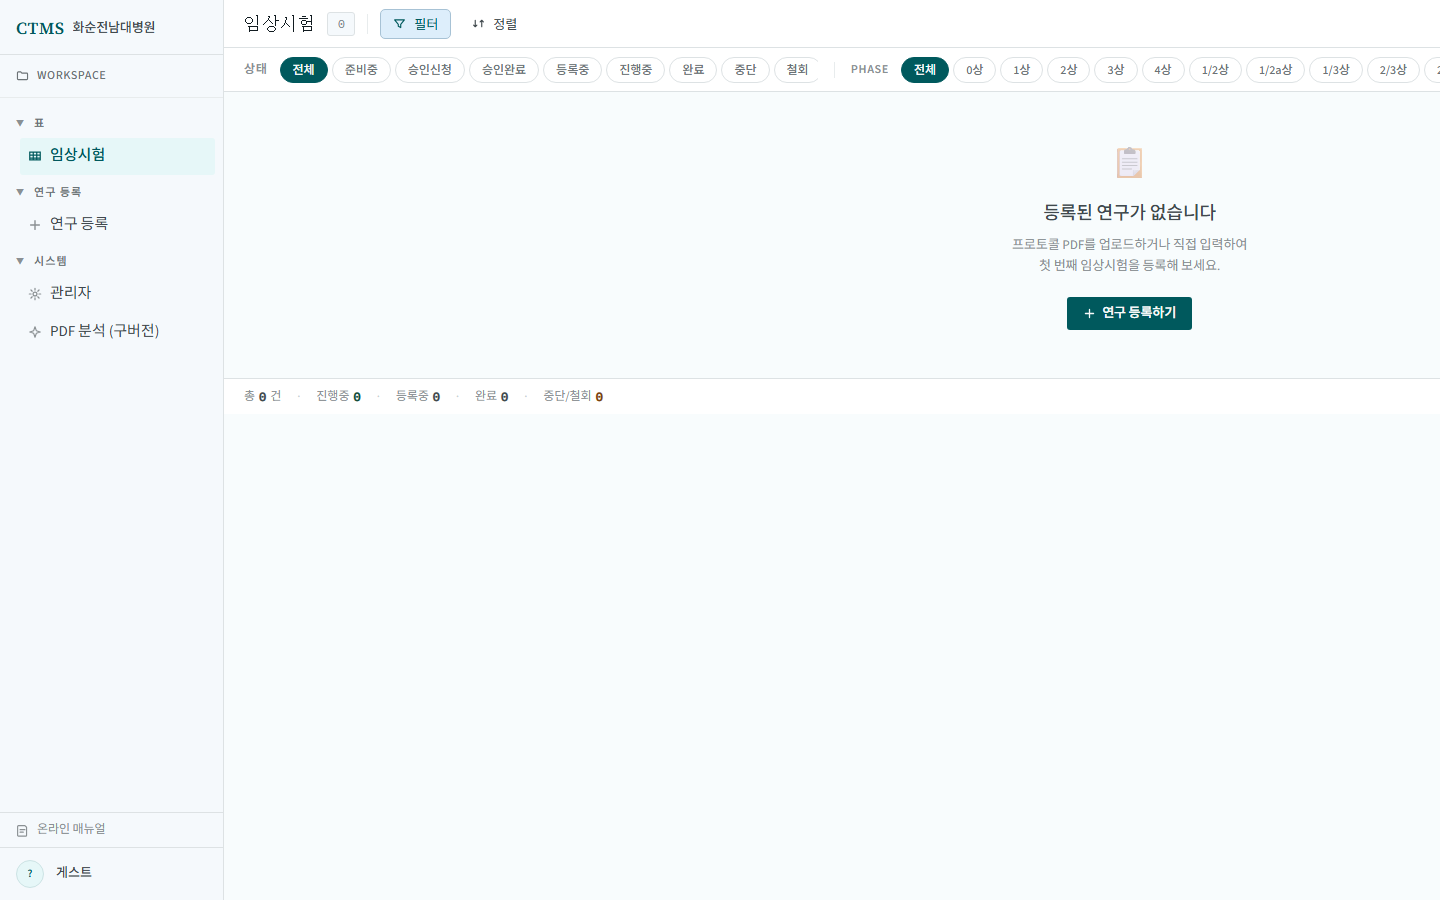Select 전체 in the 상태 filter

pyautogui.click(x=304, y=70)
